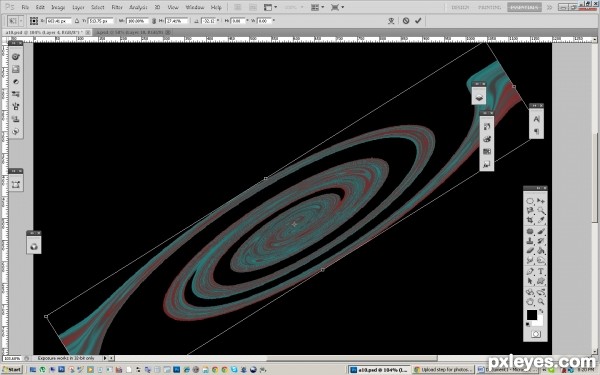Switch to the first PAINTING workspace button
The height and width of the screenshot is (375, 600).
click(489, 7)
